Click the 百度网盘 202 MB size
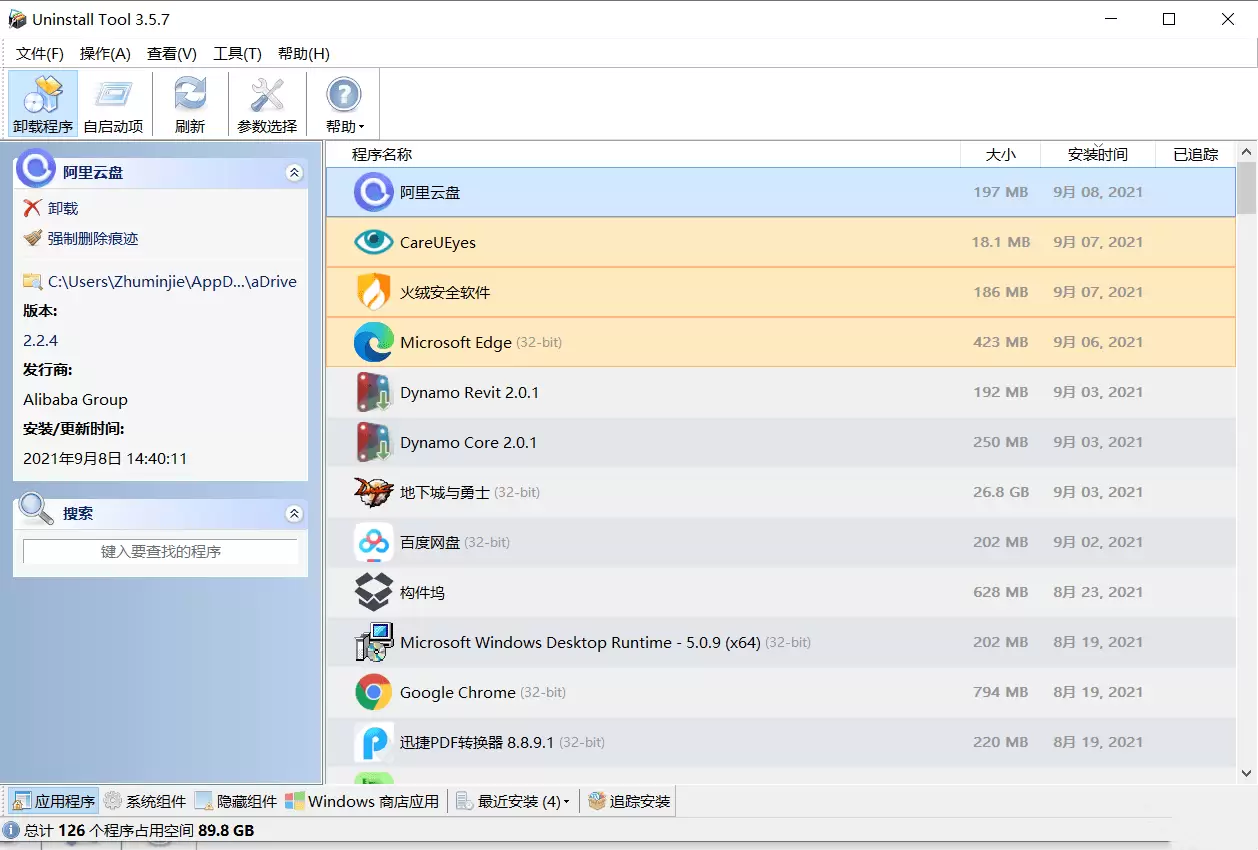The image size is (1258, 850). [x=1000, y=542]
